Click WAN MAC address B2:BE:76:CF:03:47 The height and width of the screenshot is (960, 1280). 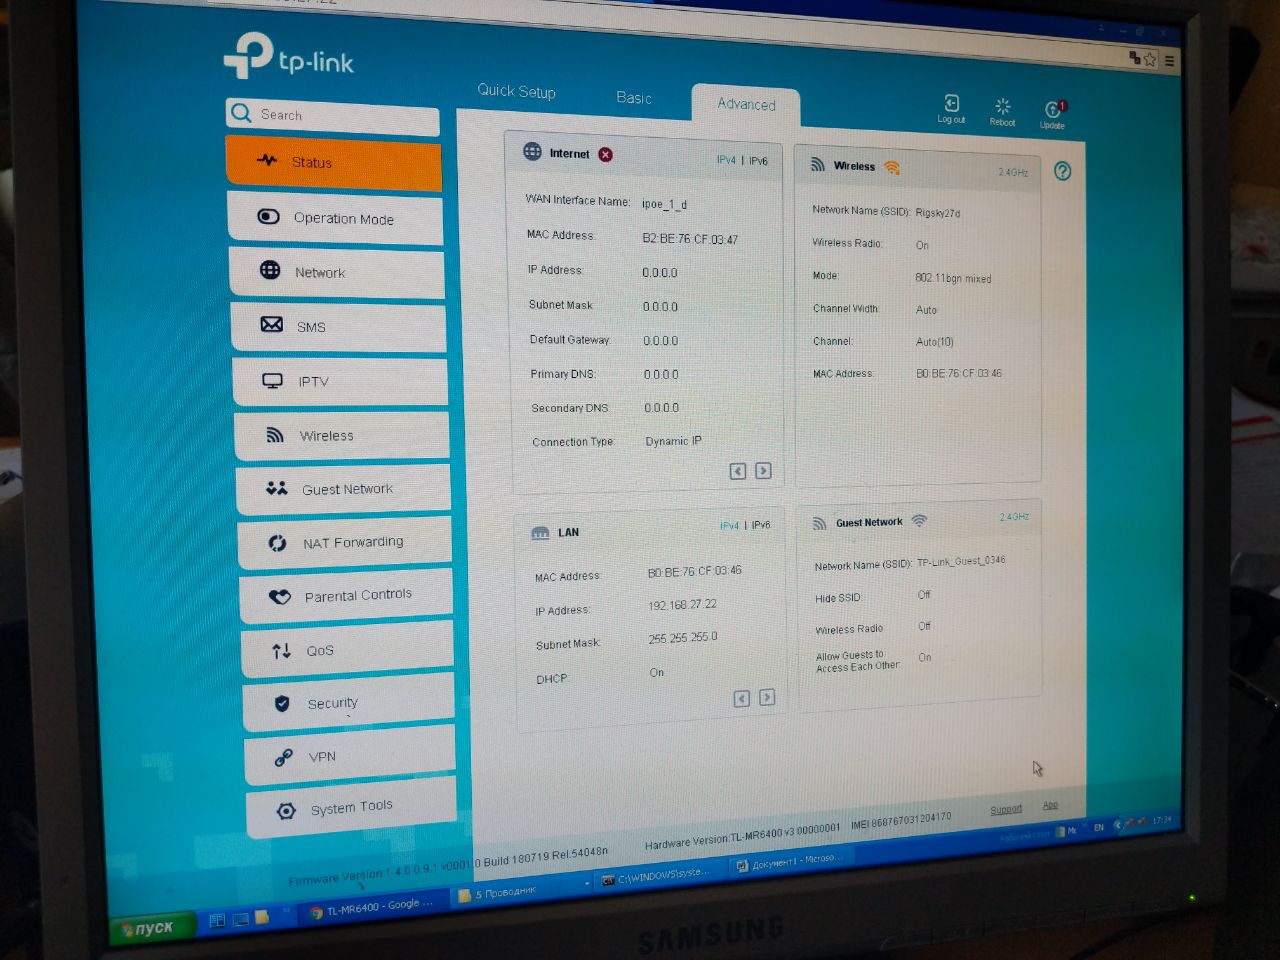pyautogui.click(x=690, y=239)
